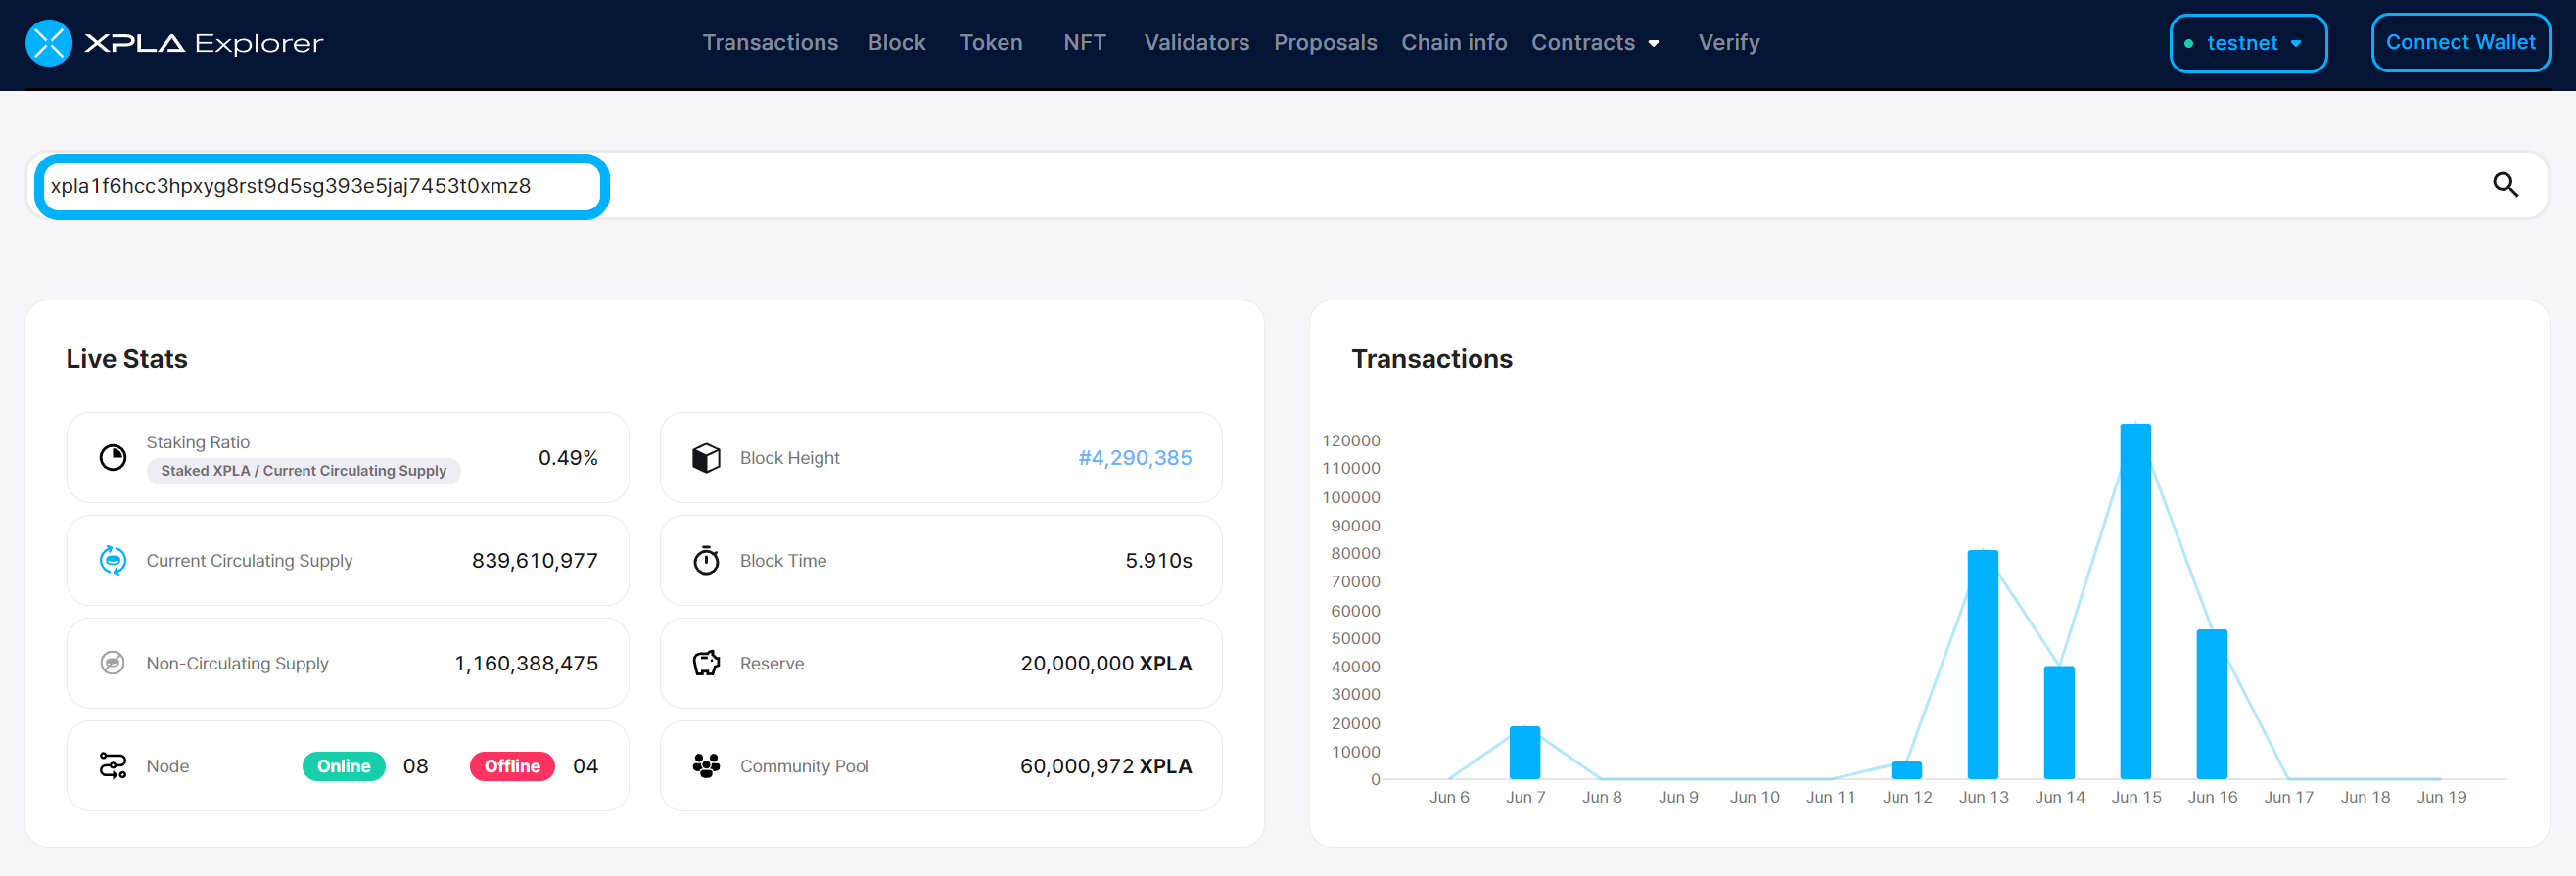Viewport: 2576px width, 876px height.
Task: Click the 120000 y-axis label
Action: 1351,441
